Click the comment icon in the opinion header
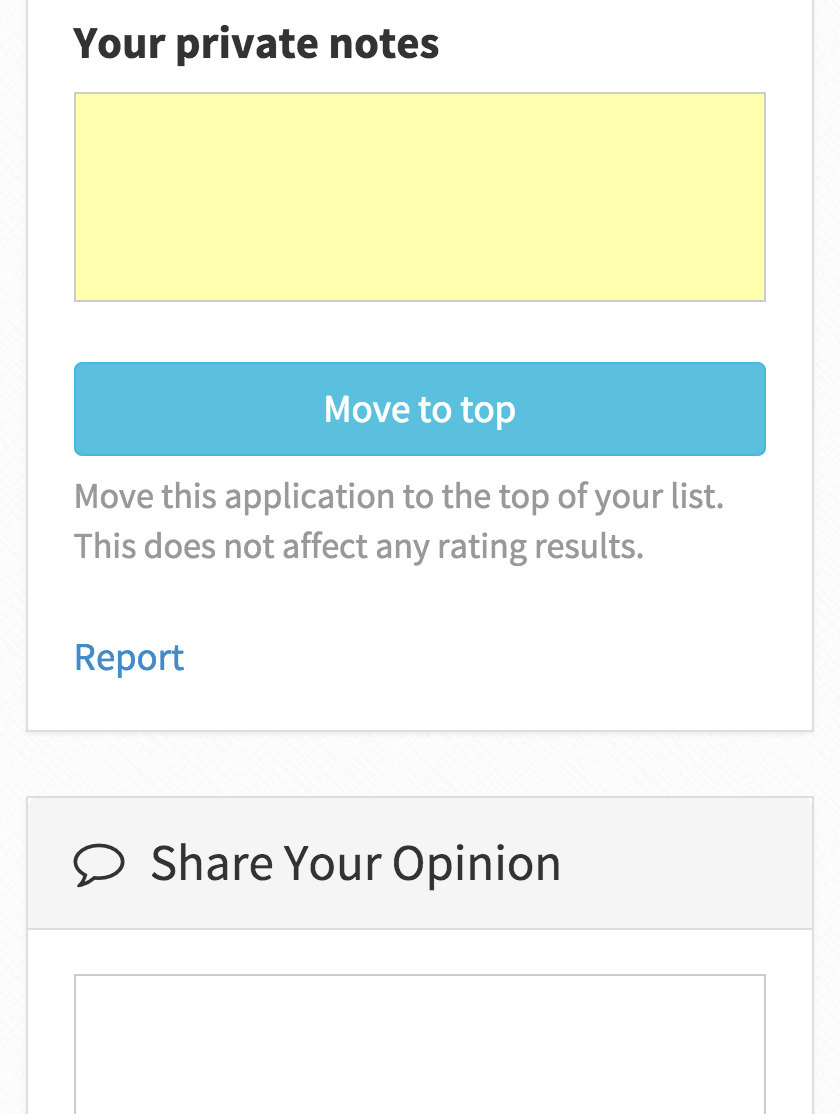 pyautogui.click(x=99, y=865)
